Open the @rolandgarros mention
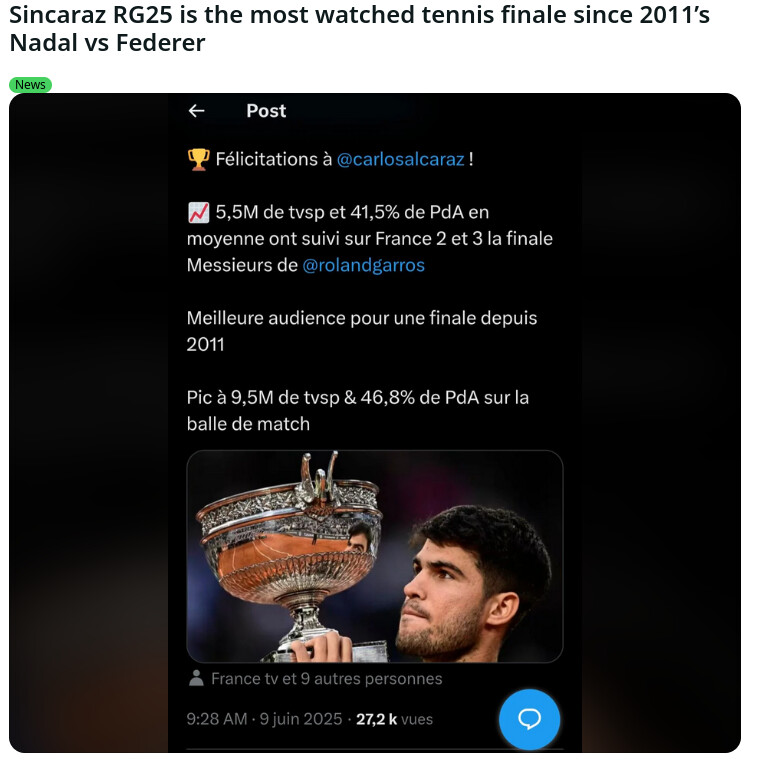The height and width of the screenshot is (775, 757). pyautogui.click(x=363, y=265)
